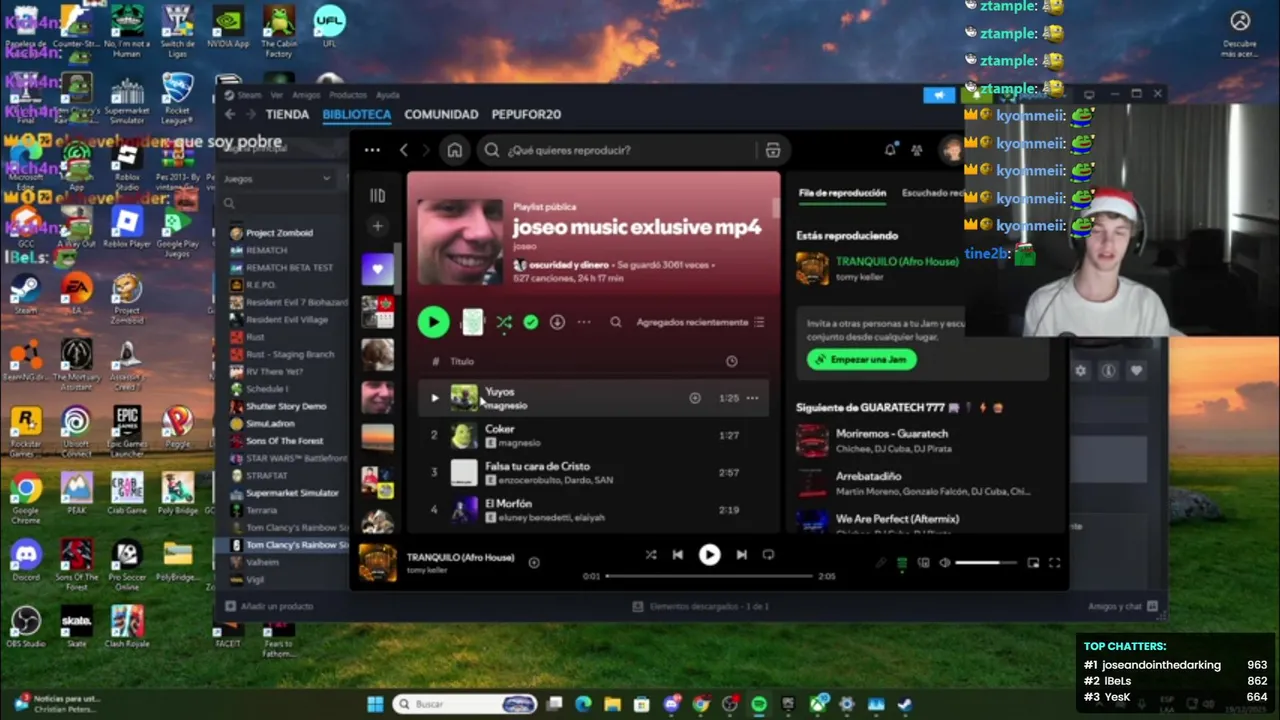
Task: Open Steam from the taskbar
Action: click(x=905, y=704)
